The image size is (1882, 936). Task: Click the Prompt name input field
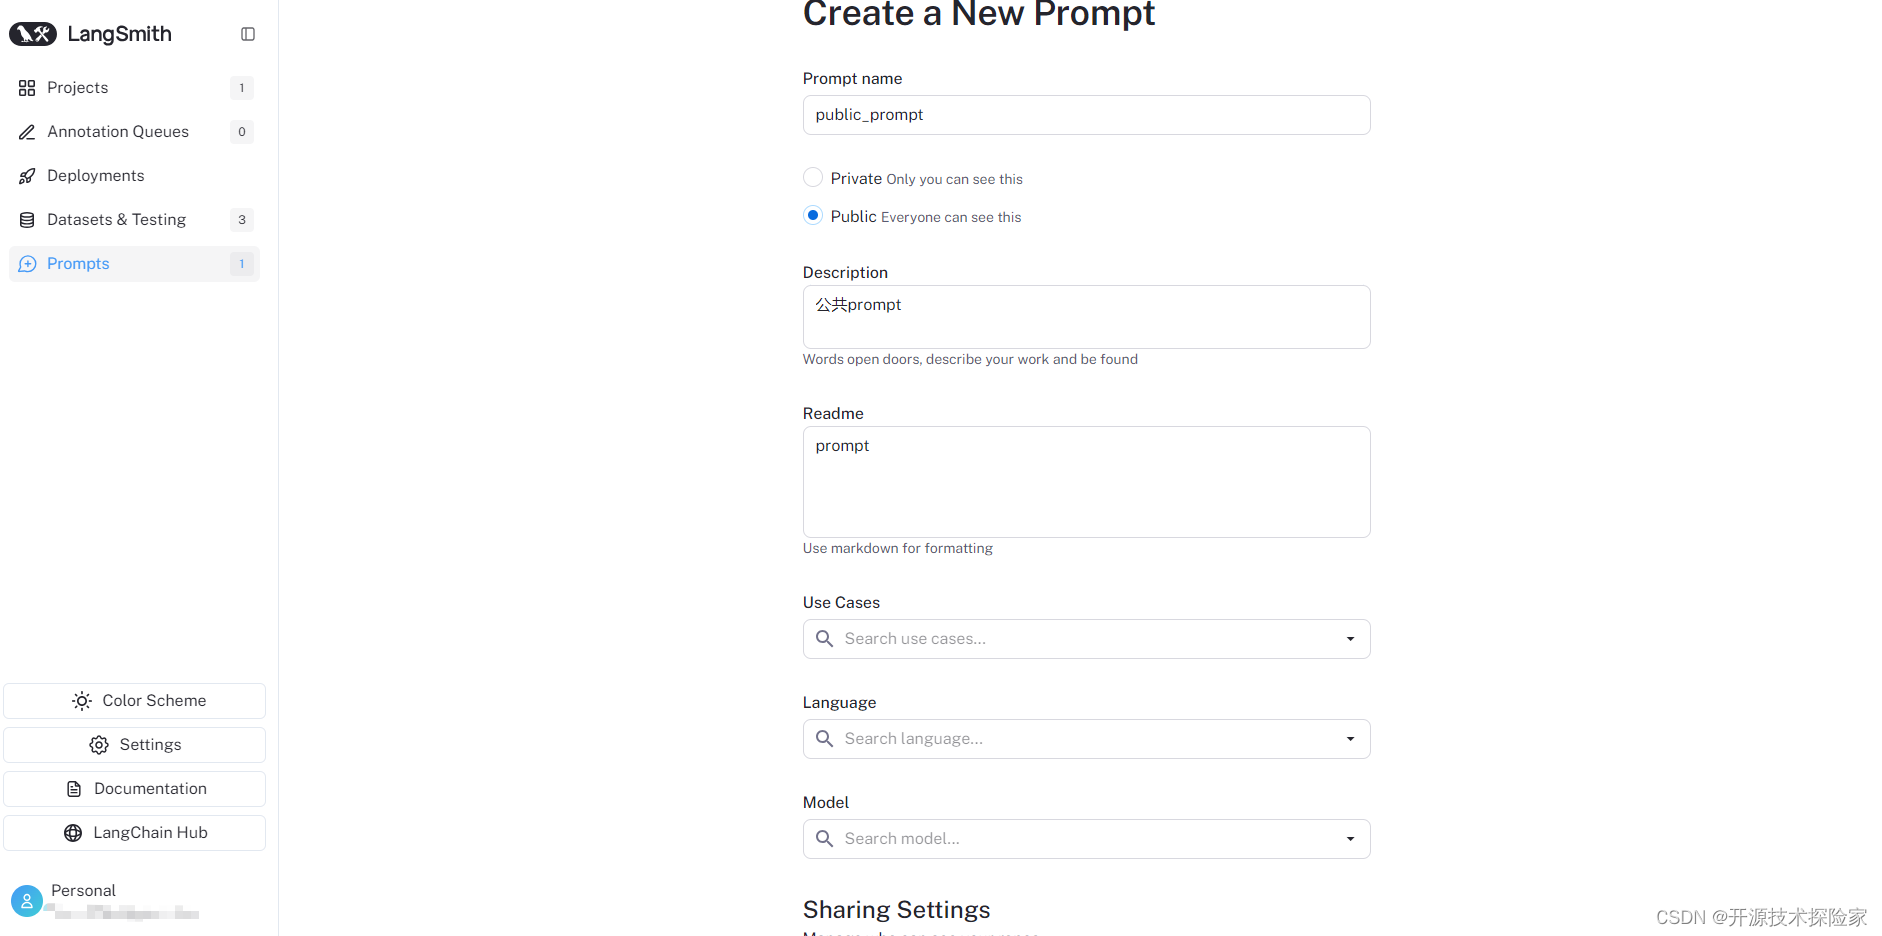(x=1086, y=115)
